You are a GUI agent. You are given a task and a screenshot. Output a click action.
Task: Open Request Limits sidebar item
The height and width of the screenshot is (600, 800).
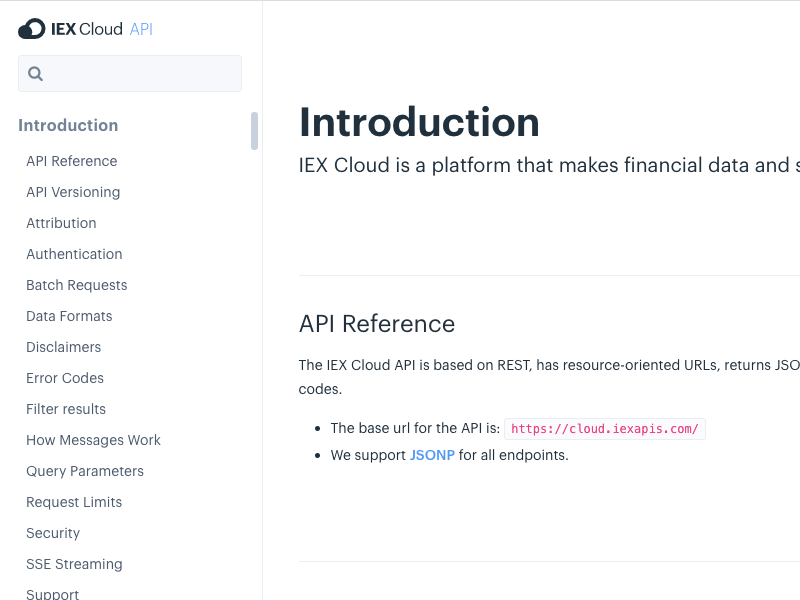tap(74, 502)
